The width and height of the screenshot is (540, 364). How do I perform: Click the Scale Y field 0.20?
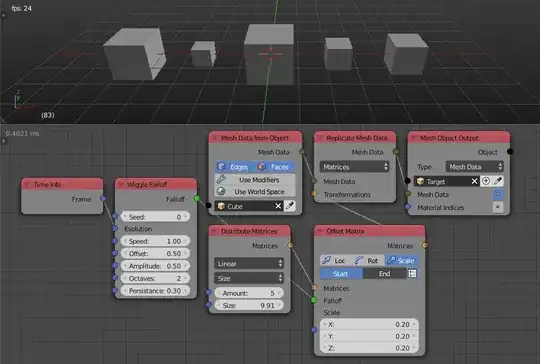coord(370,336)
